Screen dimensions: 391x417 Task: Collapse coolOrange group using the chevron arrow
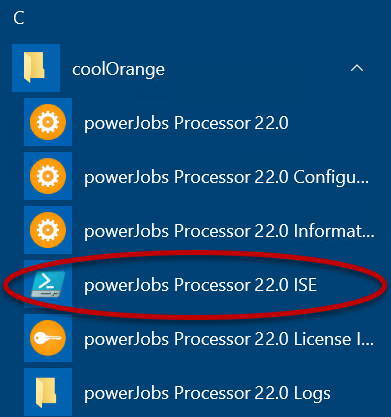357,68
